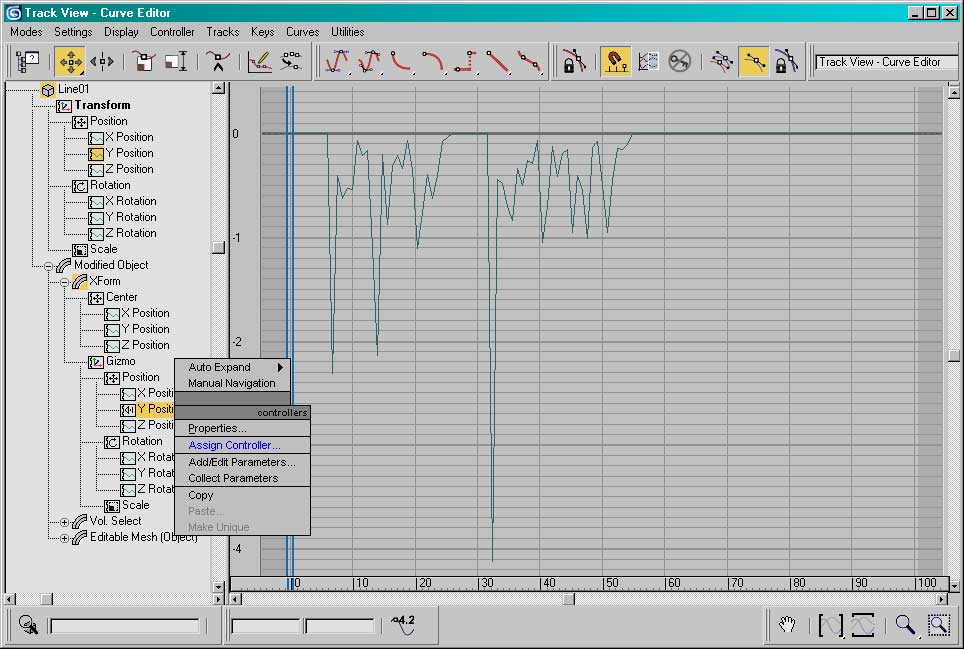The image size is (964, 649).
Task: Select the X Rotation track under Transform
Action: pyautogui.click(x=130, y=201)
